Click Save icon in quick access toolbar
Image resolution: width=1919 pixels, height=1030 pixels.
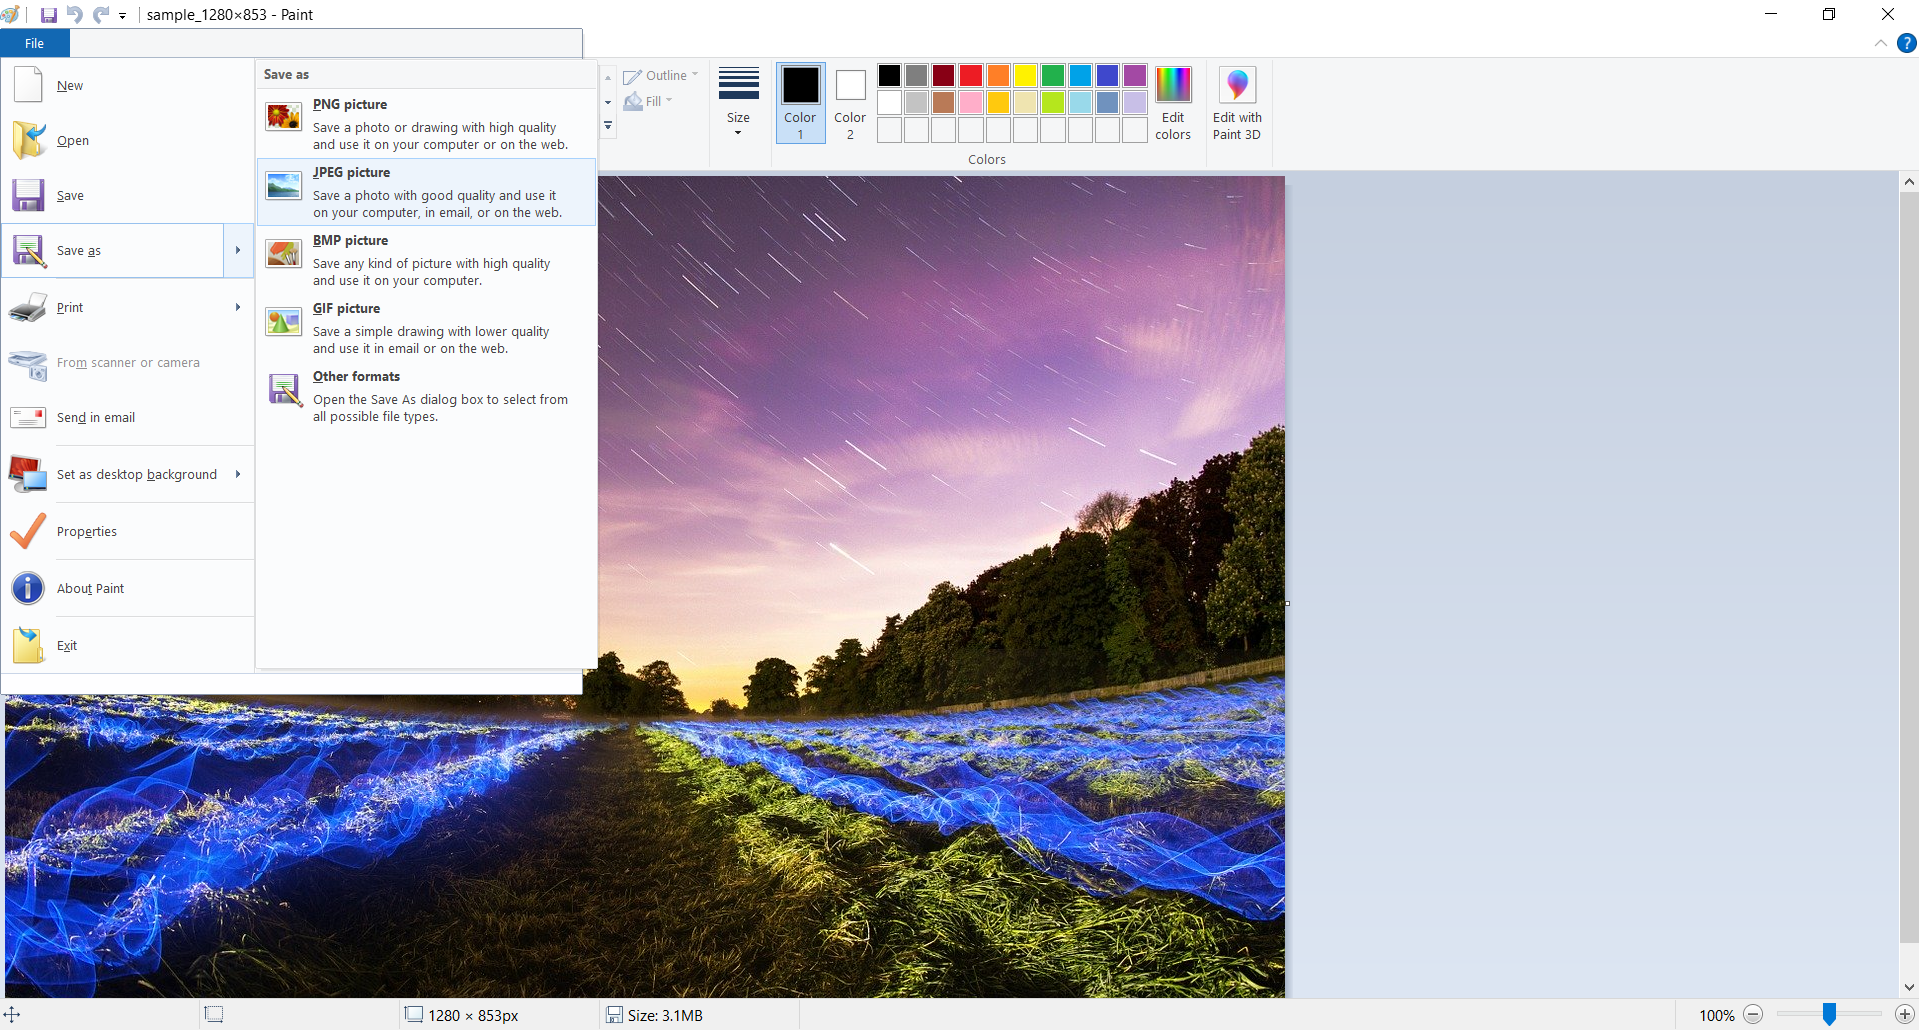48,15
